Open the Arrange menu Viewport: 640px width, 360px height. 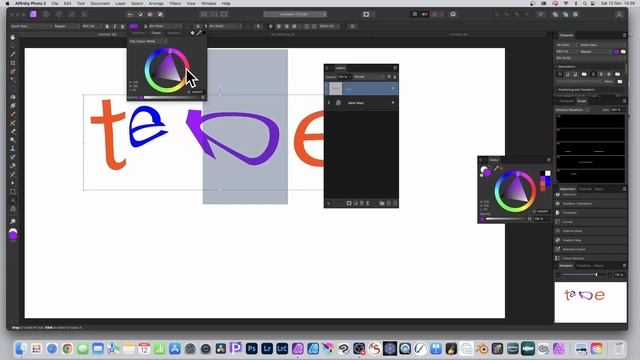pos(156,3)
